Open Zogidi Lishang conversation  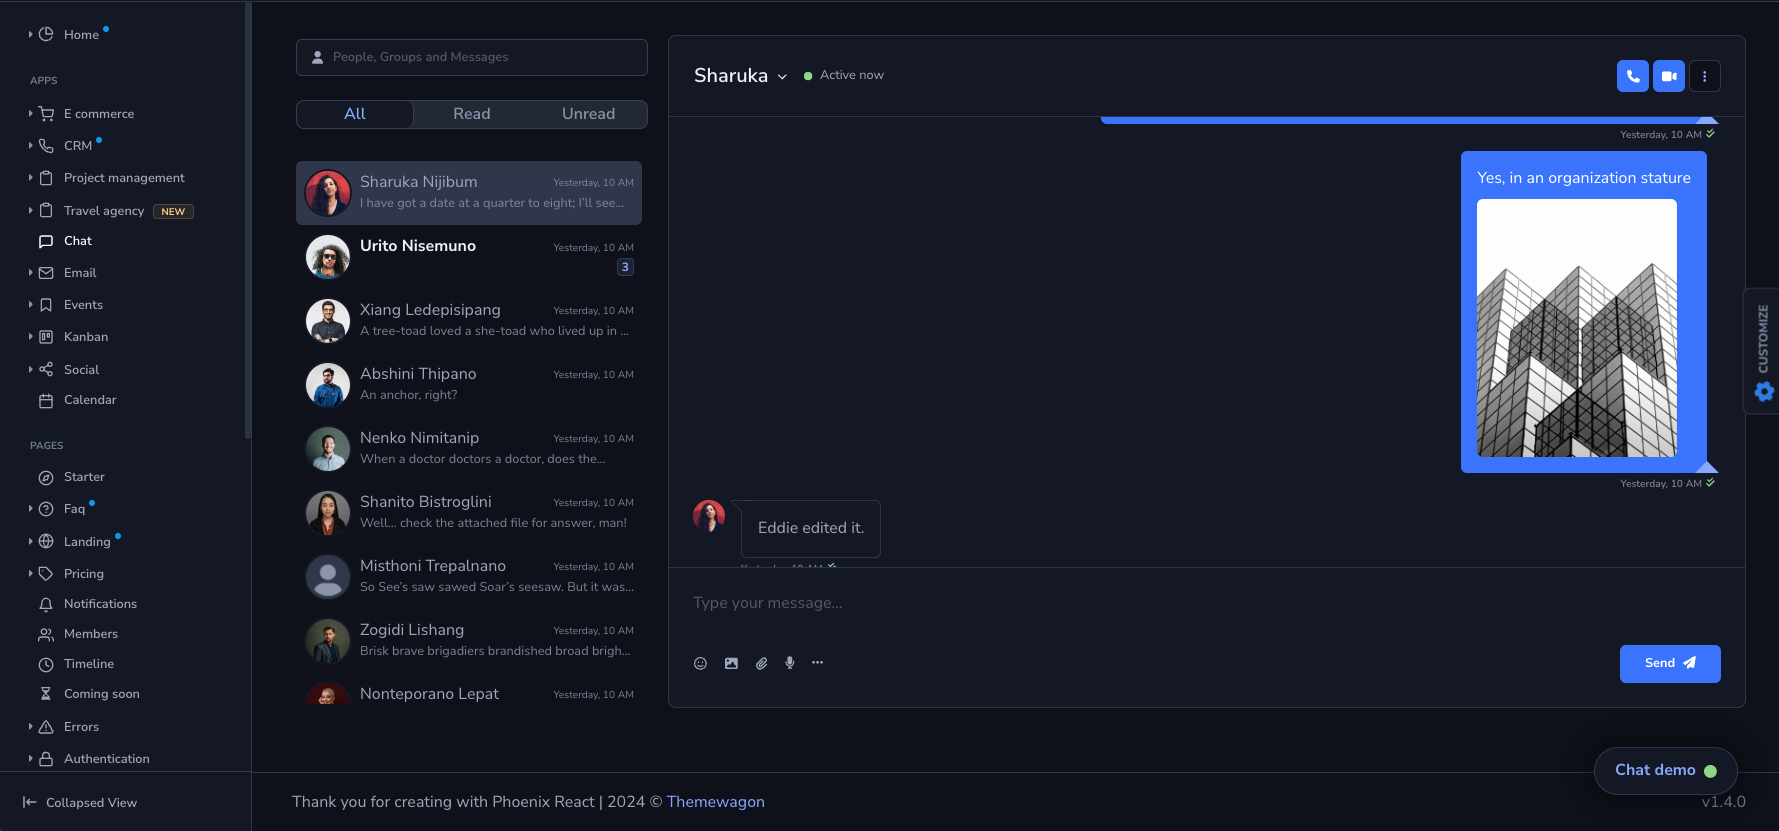click(x=469, y=641)
